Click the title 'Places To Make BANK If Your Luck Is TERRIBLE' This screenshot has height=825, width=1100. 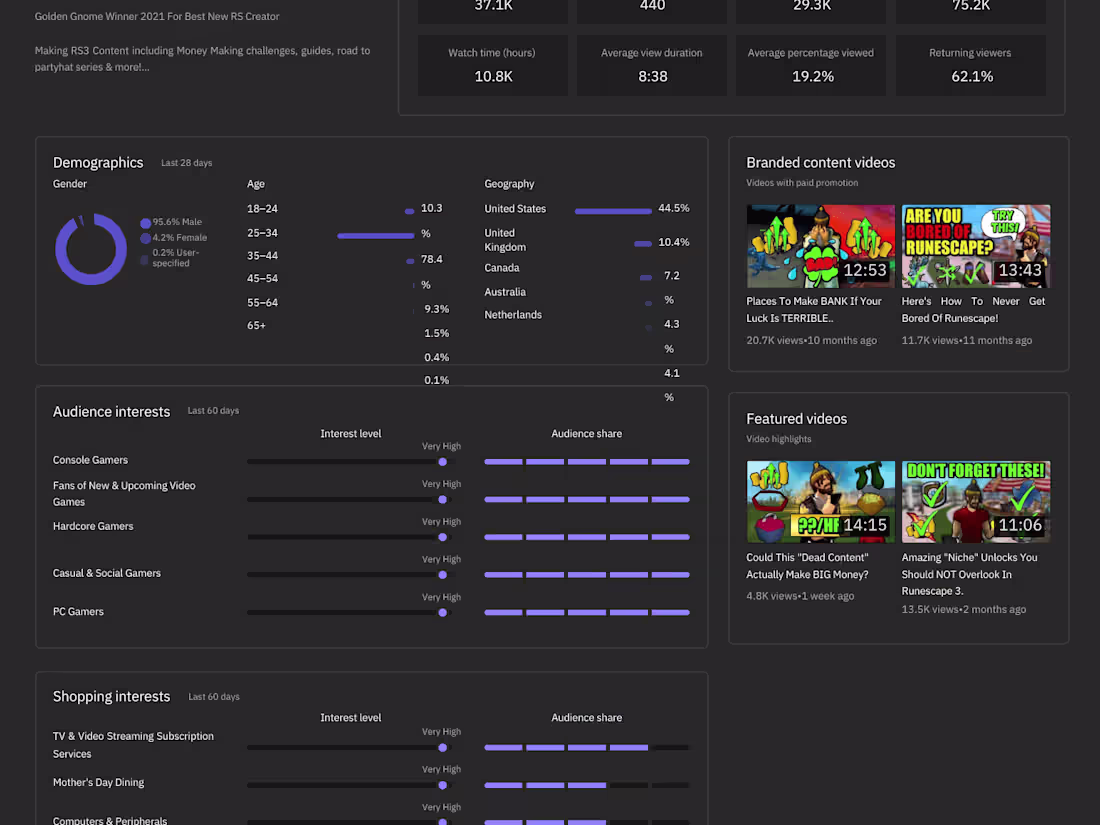pyautogui.click(x=814, y=309)
